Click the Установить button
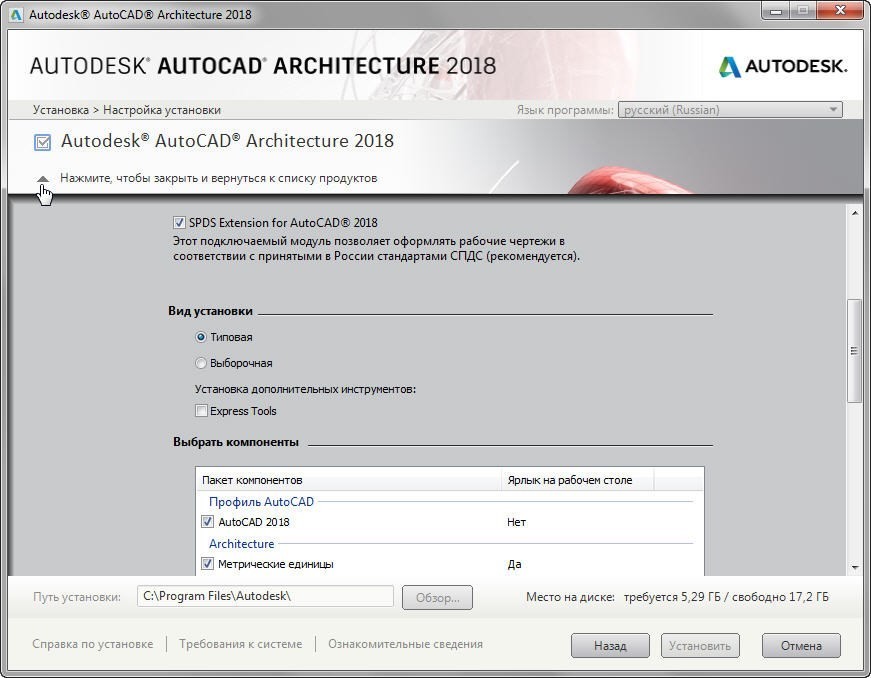Screen dimensions: 871x678 (700, 646)
